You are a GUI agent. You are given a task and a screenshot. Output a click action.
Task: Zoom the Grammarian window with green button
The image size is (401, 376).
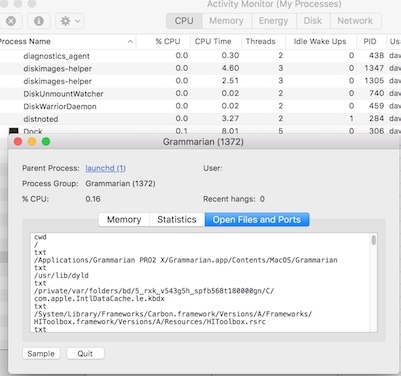(x=46, y=142)
